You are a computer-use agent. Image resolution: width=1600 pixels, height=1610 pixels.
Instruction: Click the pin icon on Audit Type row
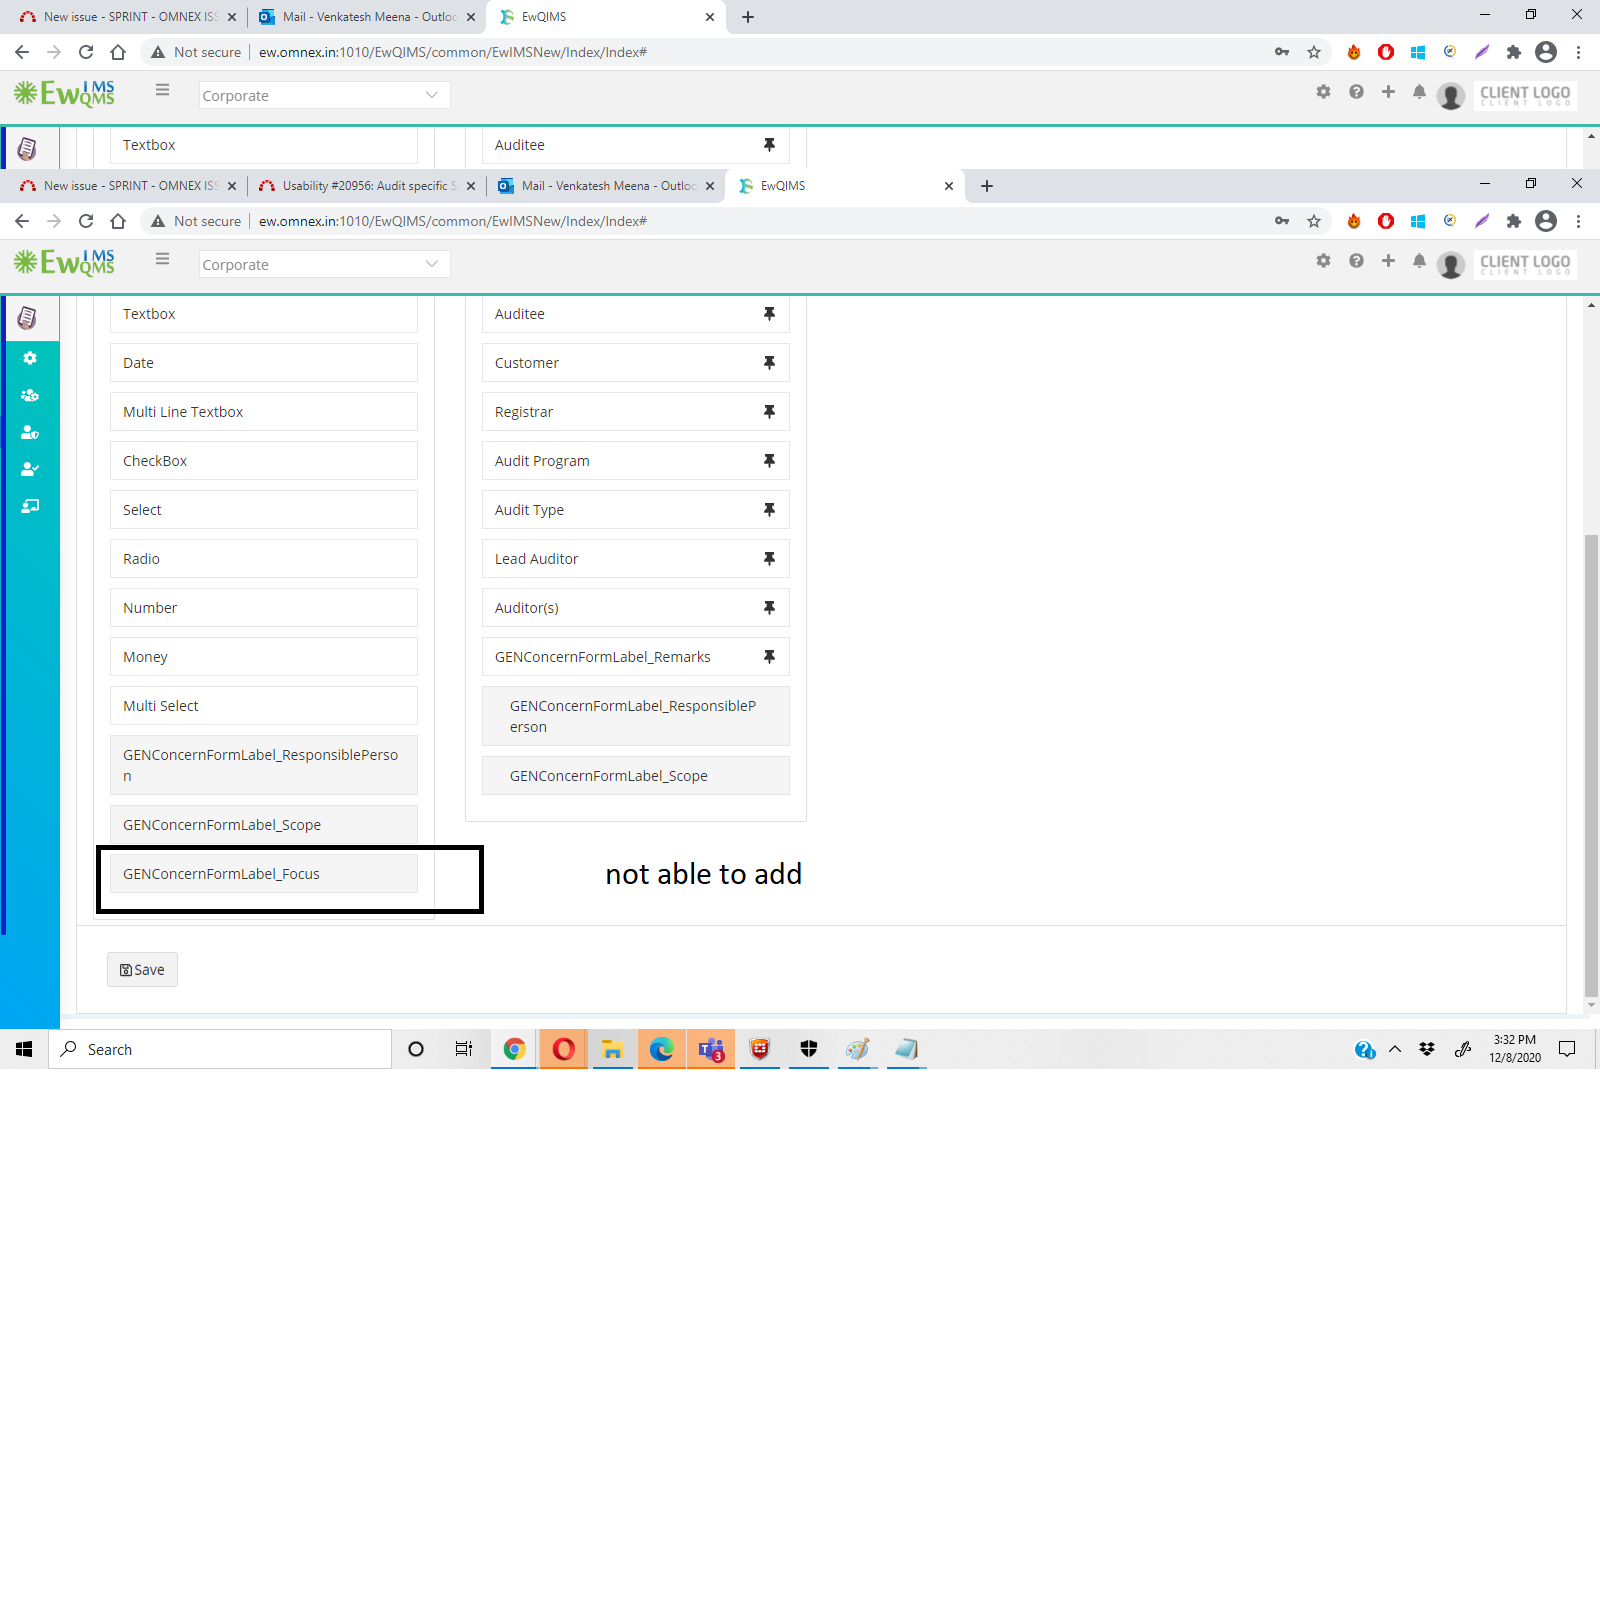(769, 510)
